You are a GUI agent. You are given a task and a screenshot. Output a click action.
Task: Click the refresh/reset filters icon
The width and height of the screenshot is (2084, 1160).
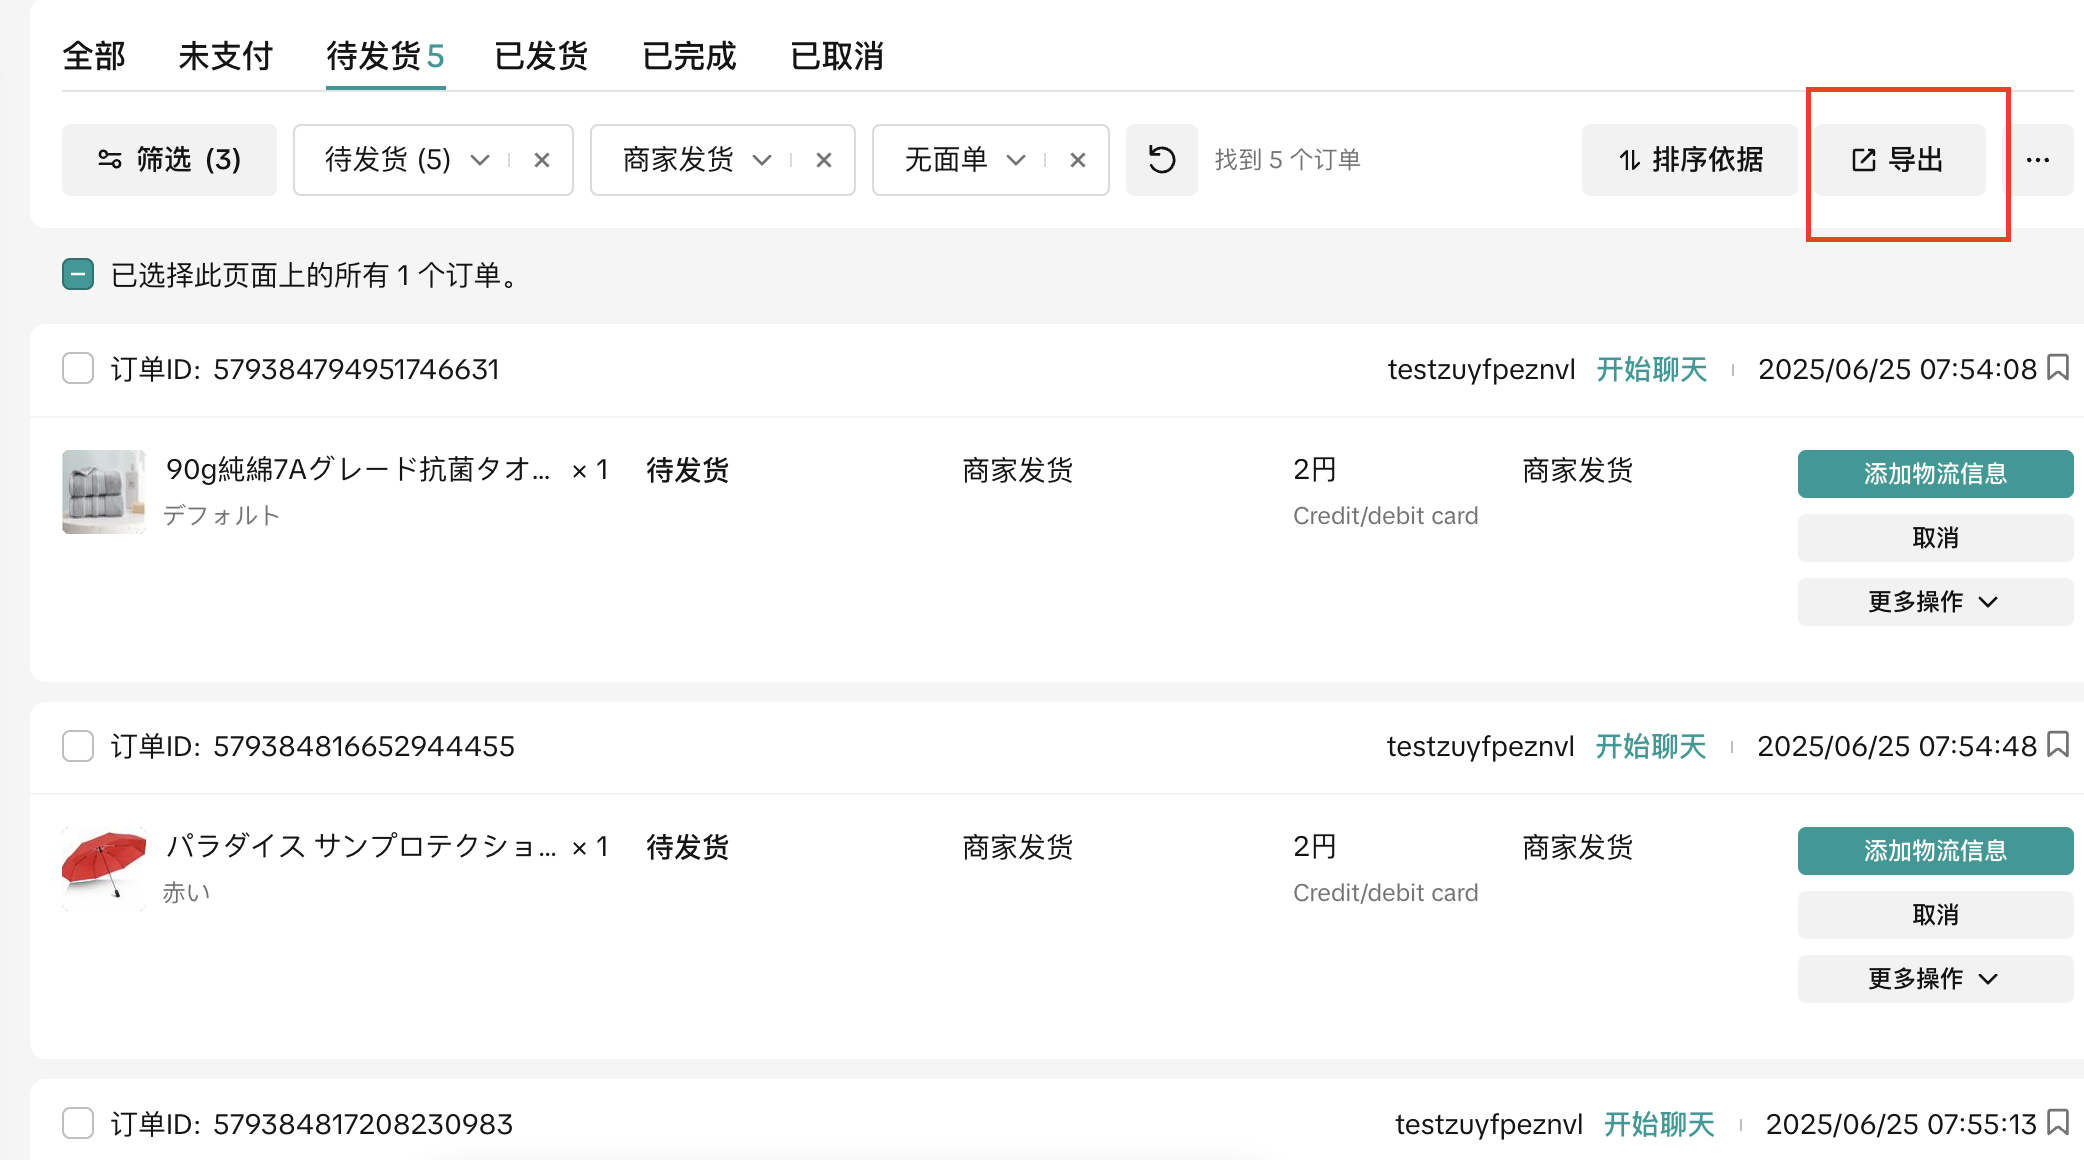[1161, 160]
